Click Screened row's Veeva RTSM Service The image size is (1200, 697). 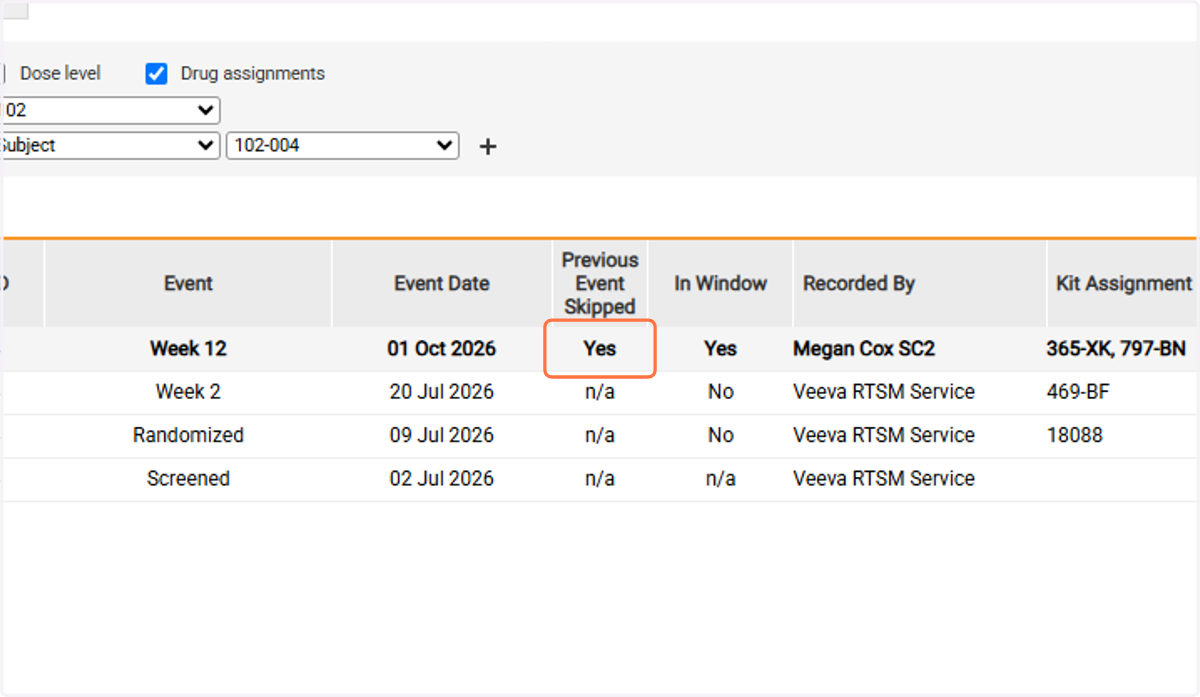[x=884, y=478]
